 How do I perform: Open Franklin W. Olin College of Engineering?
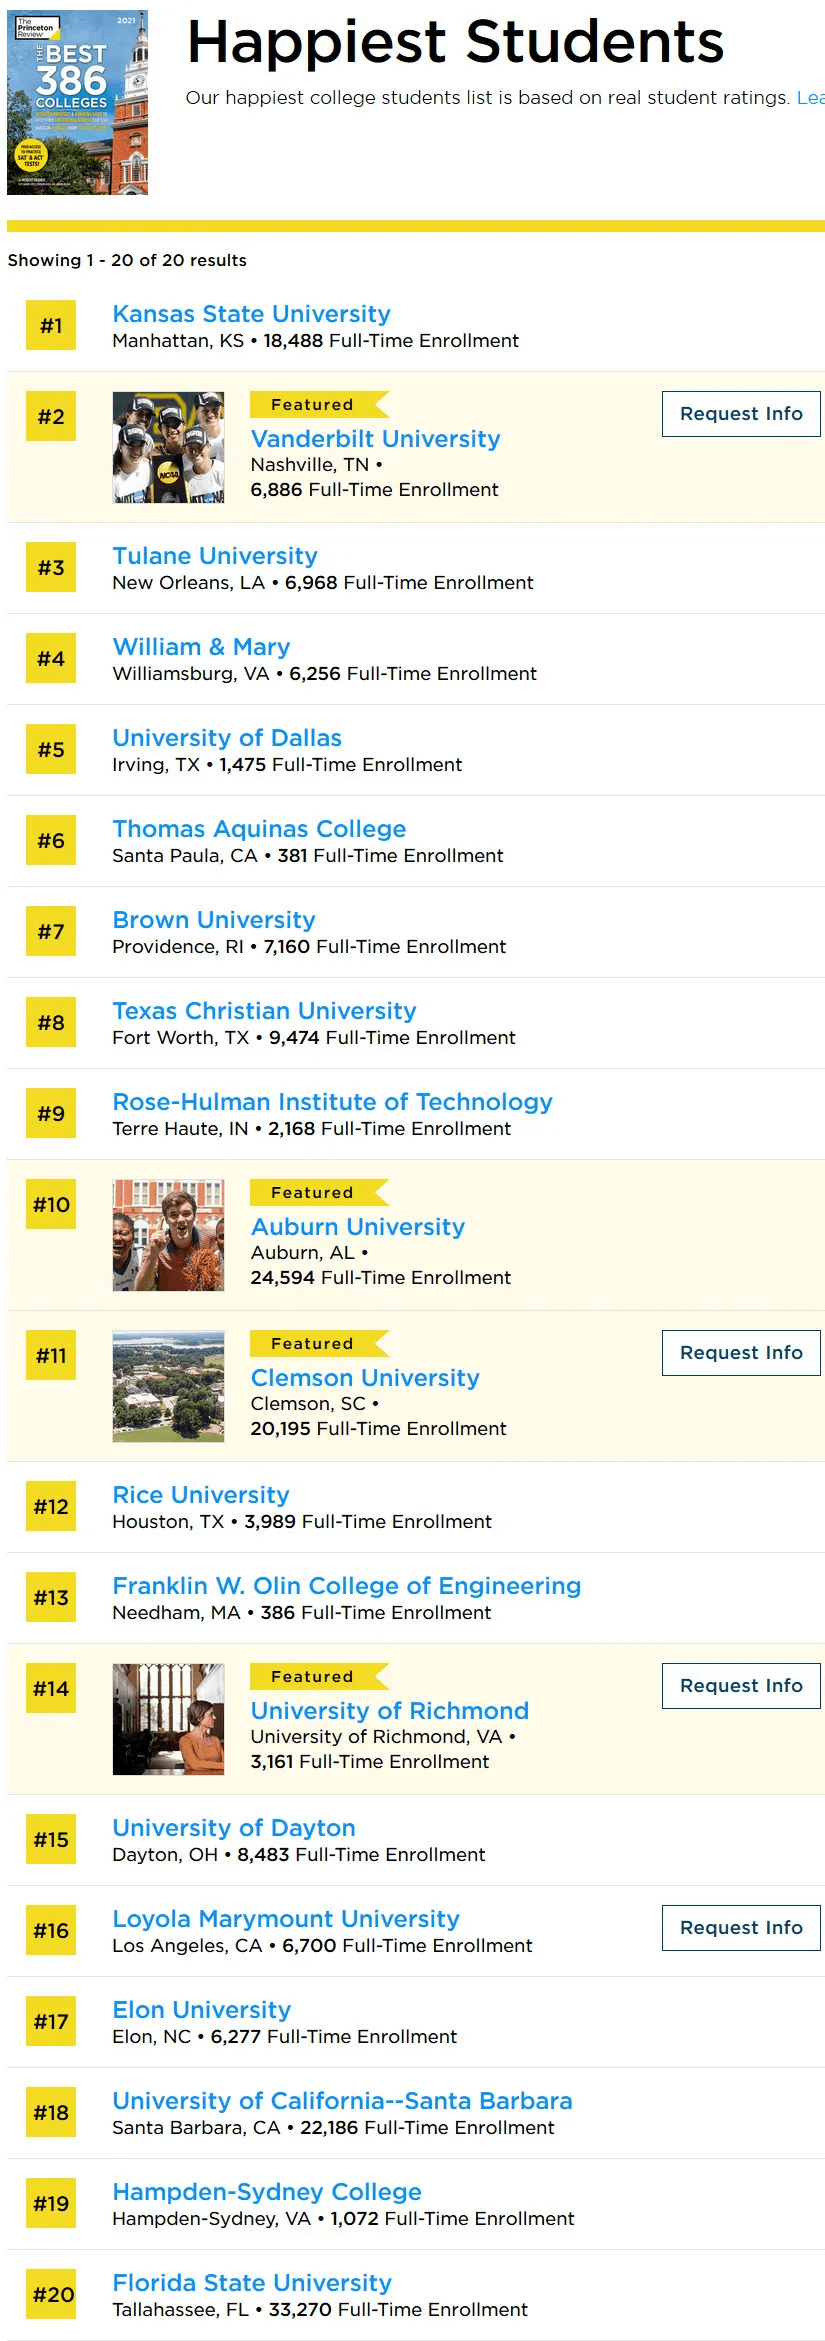[347, 1586]
